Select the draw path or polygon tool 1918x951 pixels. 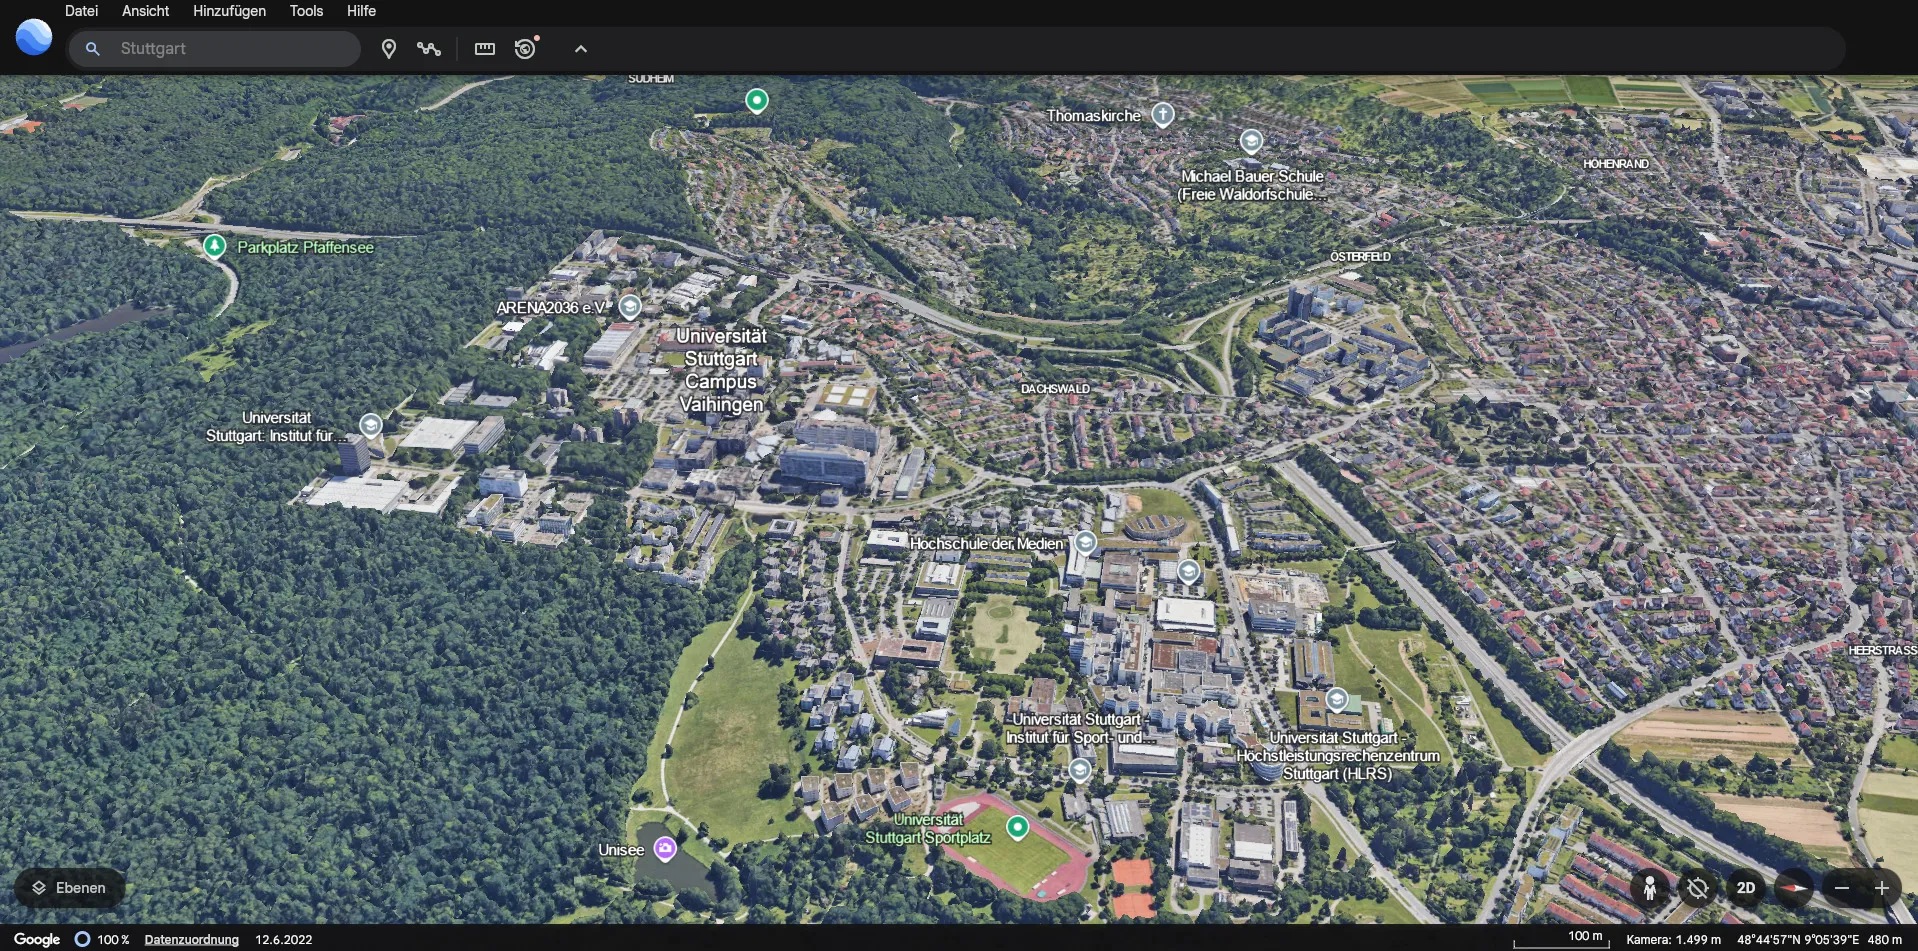pyautogui.click(x=429, y=49)
